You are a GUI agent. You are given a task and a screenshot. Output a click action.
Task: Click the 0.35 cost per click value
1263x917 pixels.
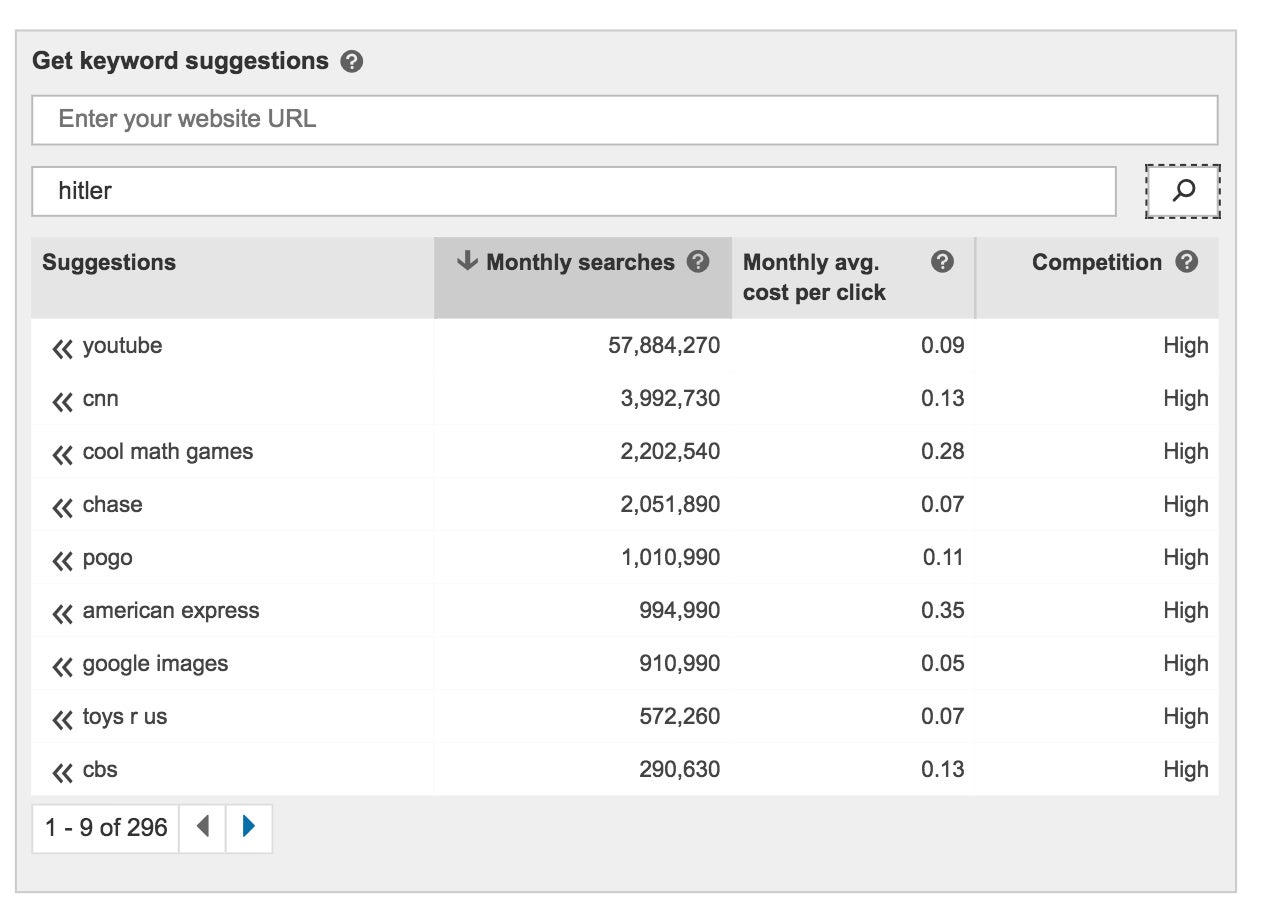click(943, 611)
